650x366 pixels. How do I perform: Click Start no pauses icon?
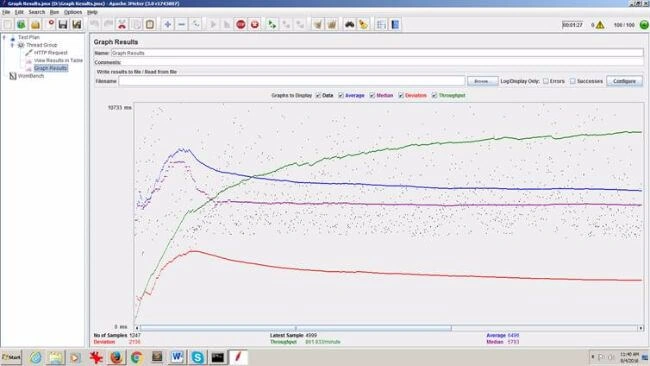tap(227, 24)
